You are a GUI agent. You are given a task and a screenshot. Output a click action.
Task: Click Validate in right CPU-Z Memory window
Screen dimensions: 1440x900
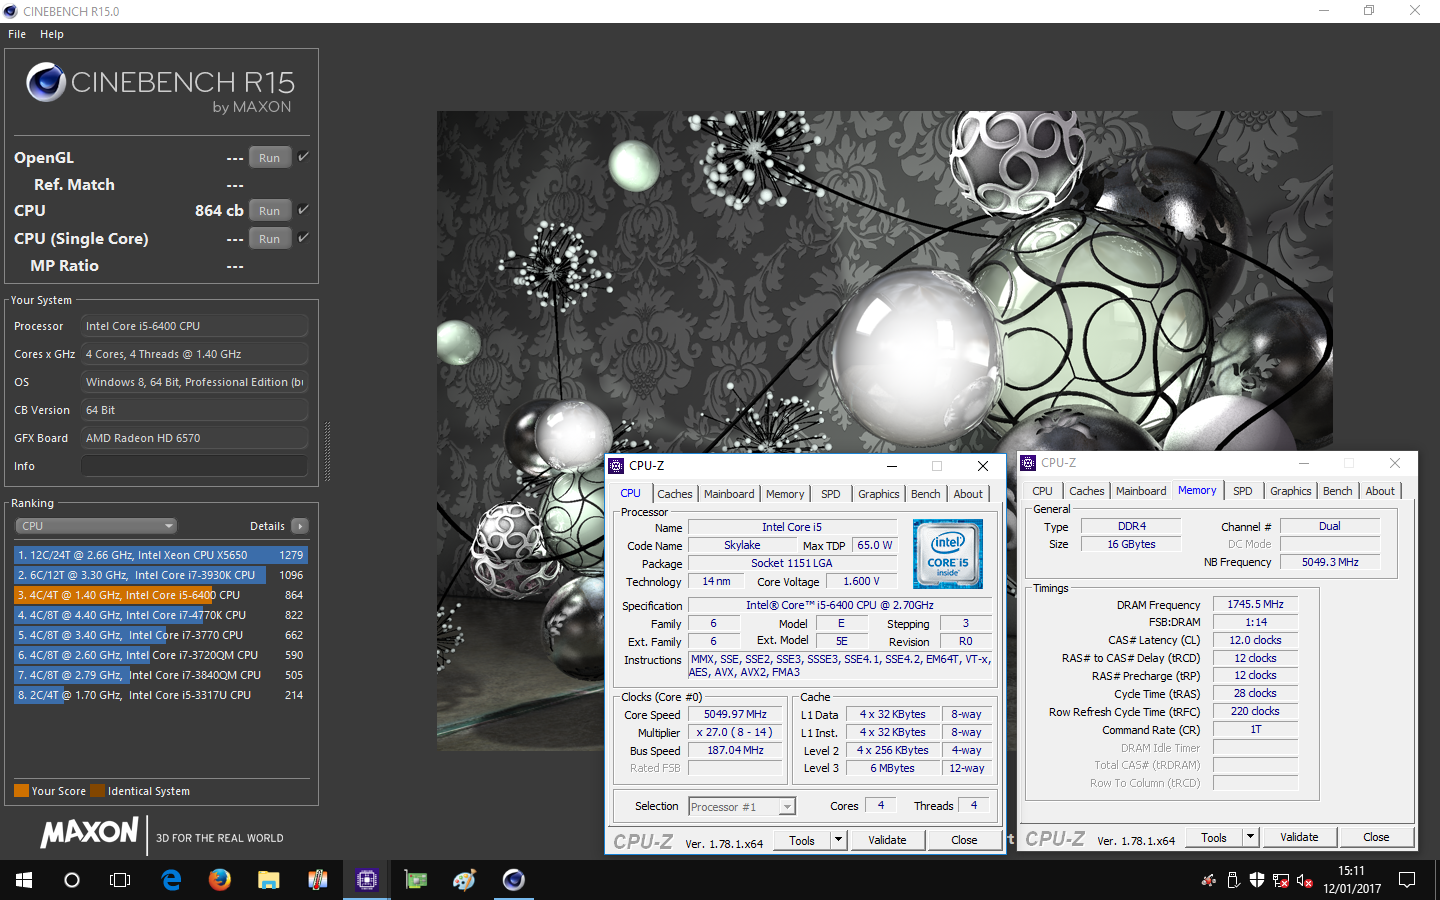point(1299,837)
